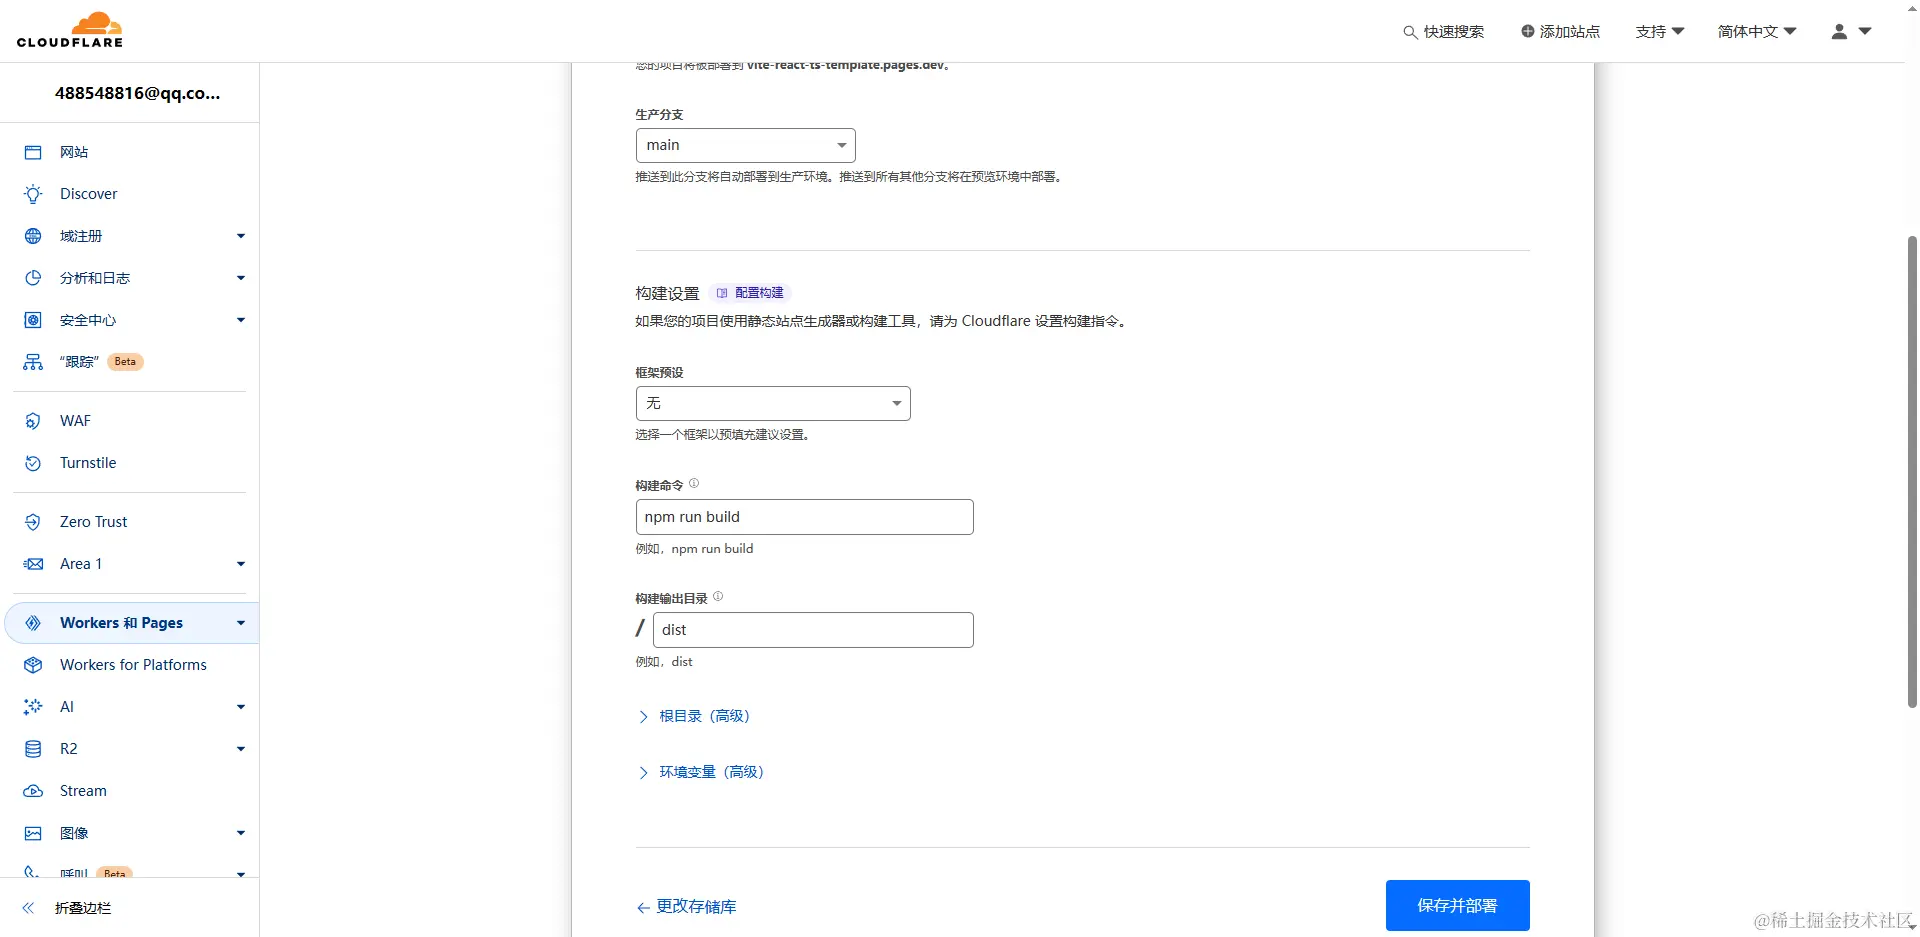Select Stream in the sidebar
1920x937 pixels.
click(x=83, y=791)
